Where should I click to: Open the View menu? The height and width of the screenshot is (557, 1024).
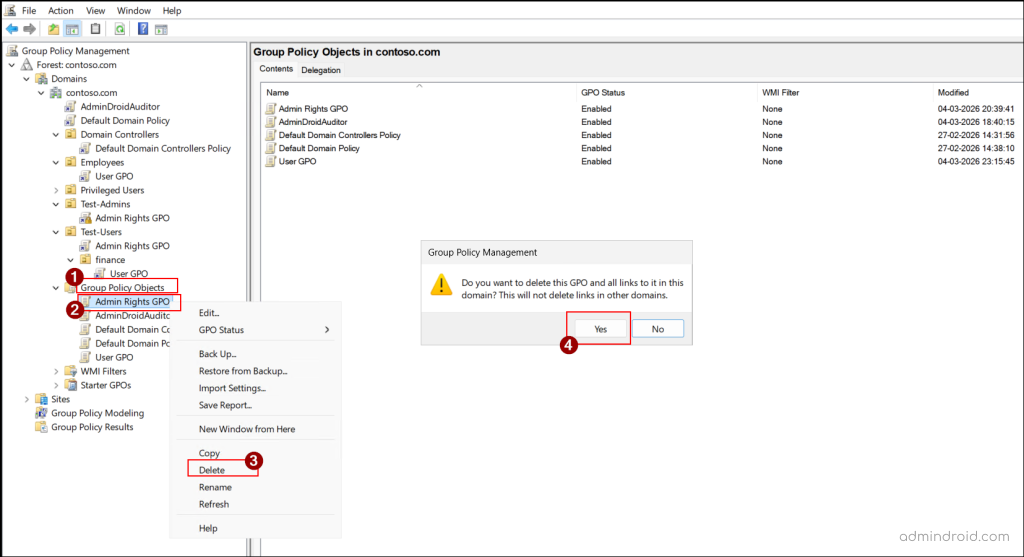(x=95, y=10)
